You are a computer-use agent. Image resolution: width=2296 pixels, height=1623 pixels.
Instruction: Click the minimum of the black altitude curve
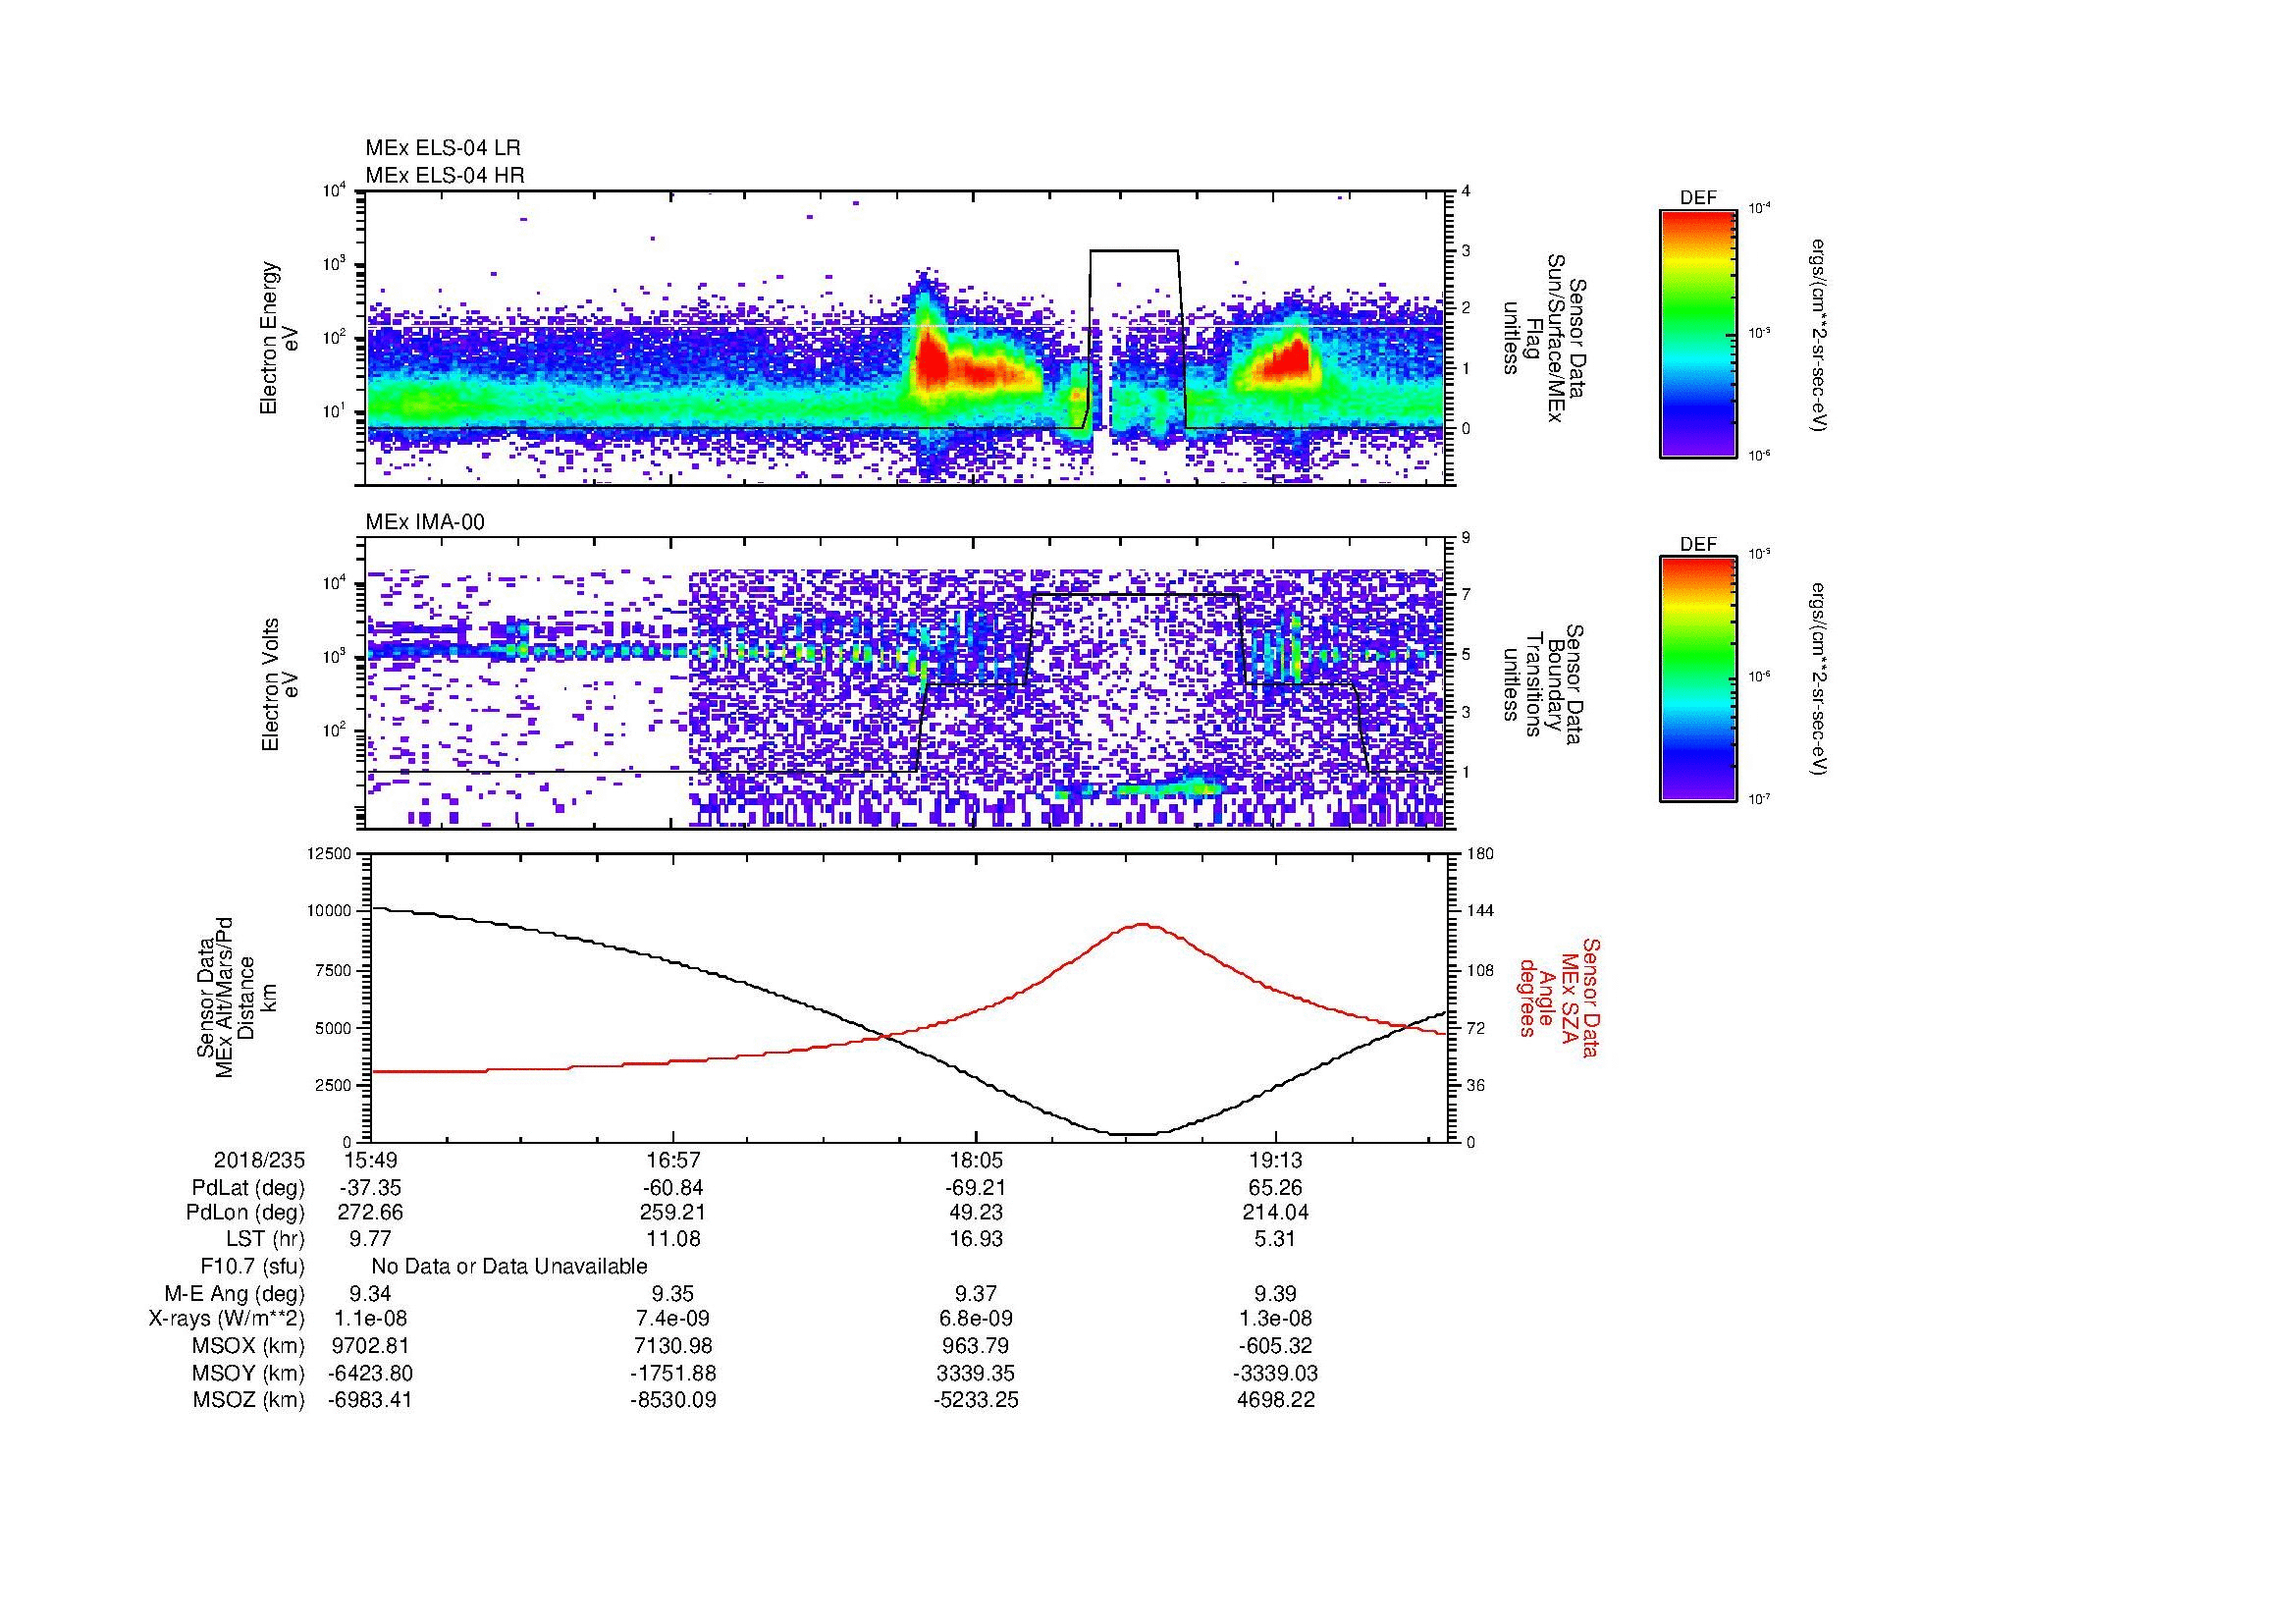click(x=1133, y=1134)
